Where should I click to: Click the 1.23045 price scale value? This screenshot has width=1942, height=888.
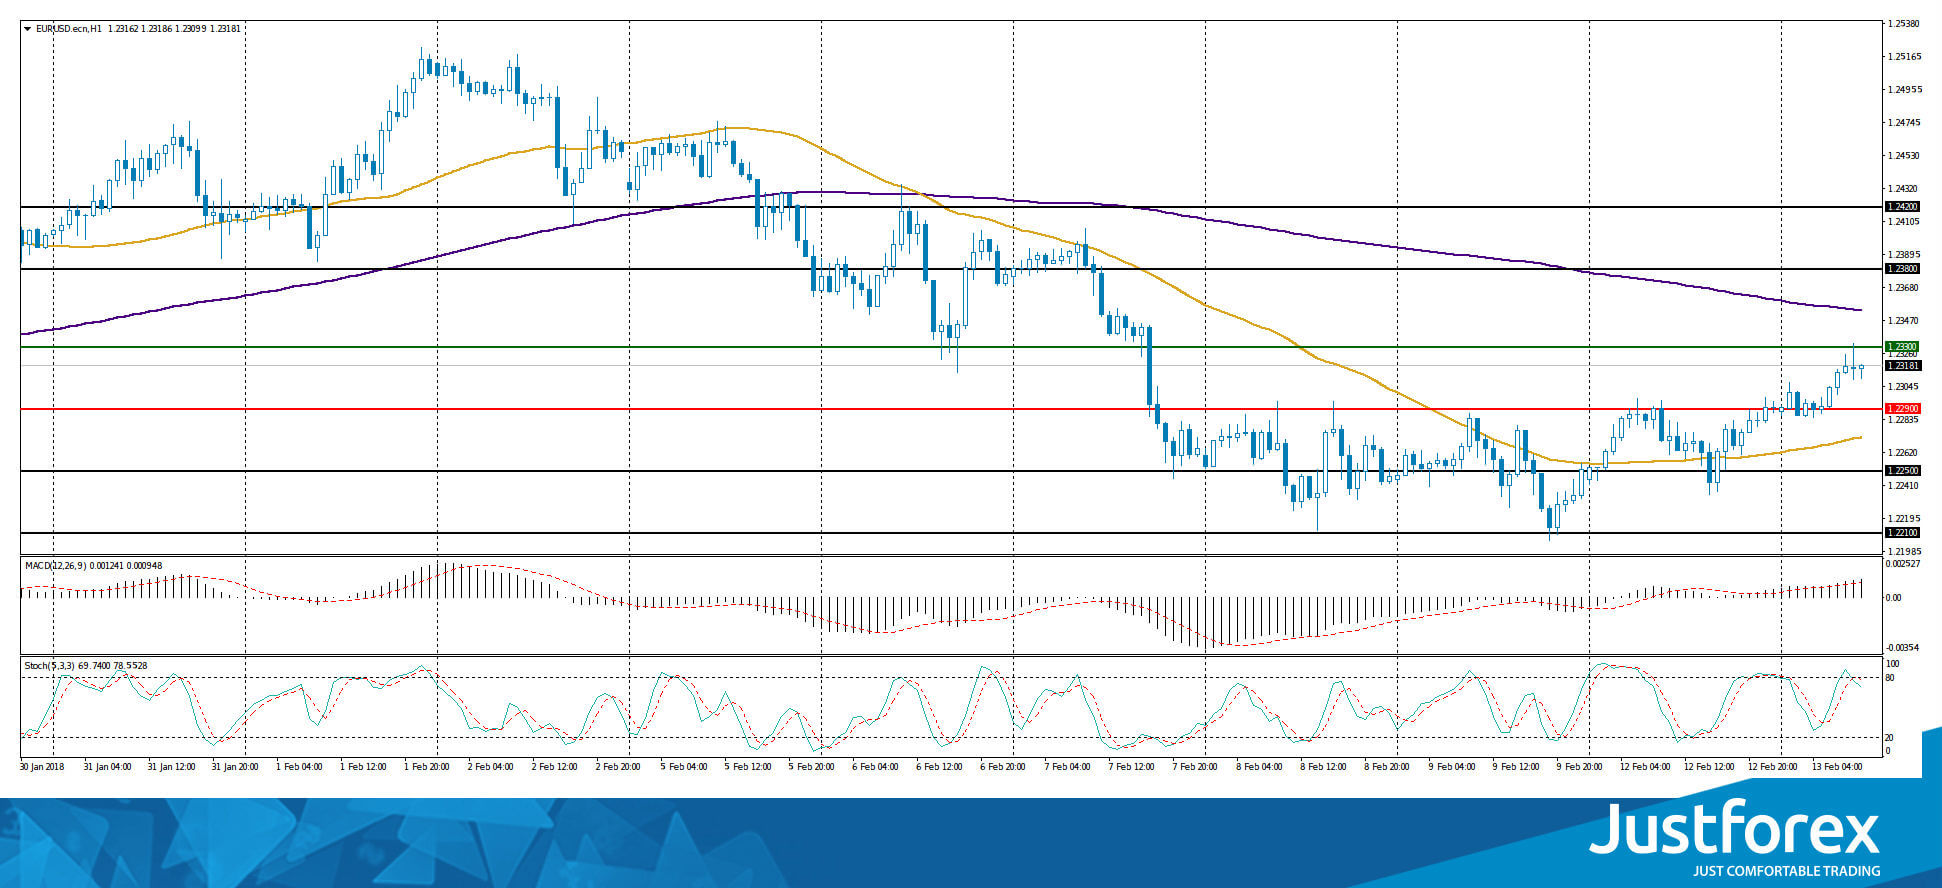1903,387
